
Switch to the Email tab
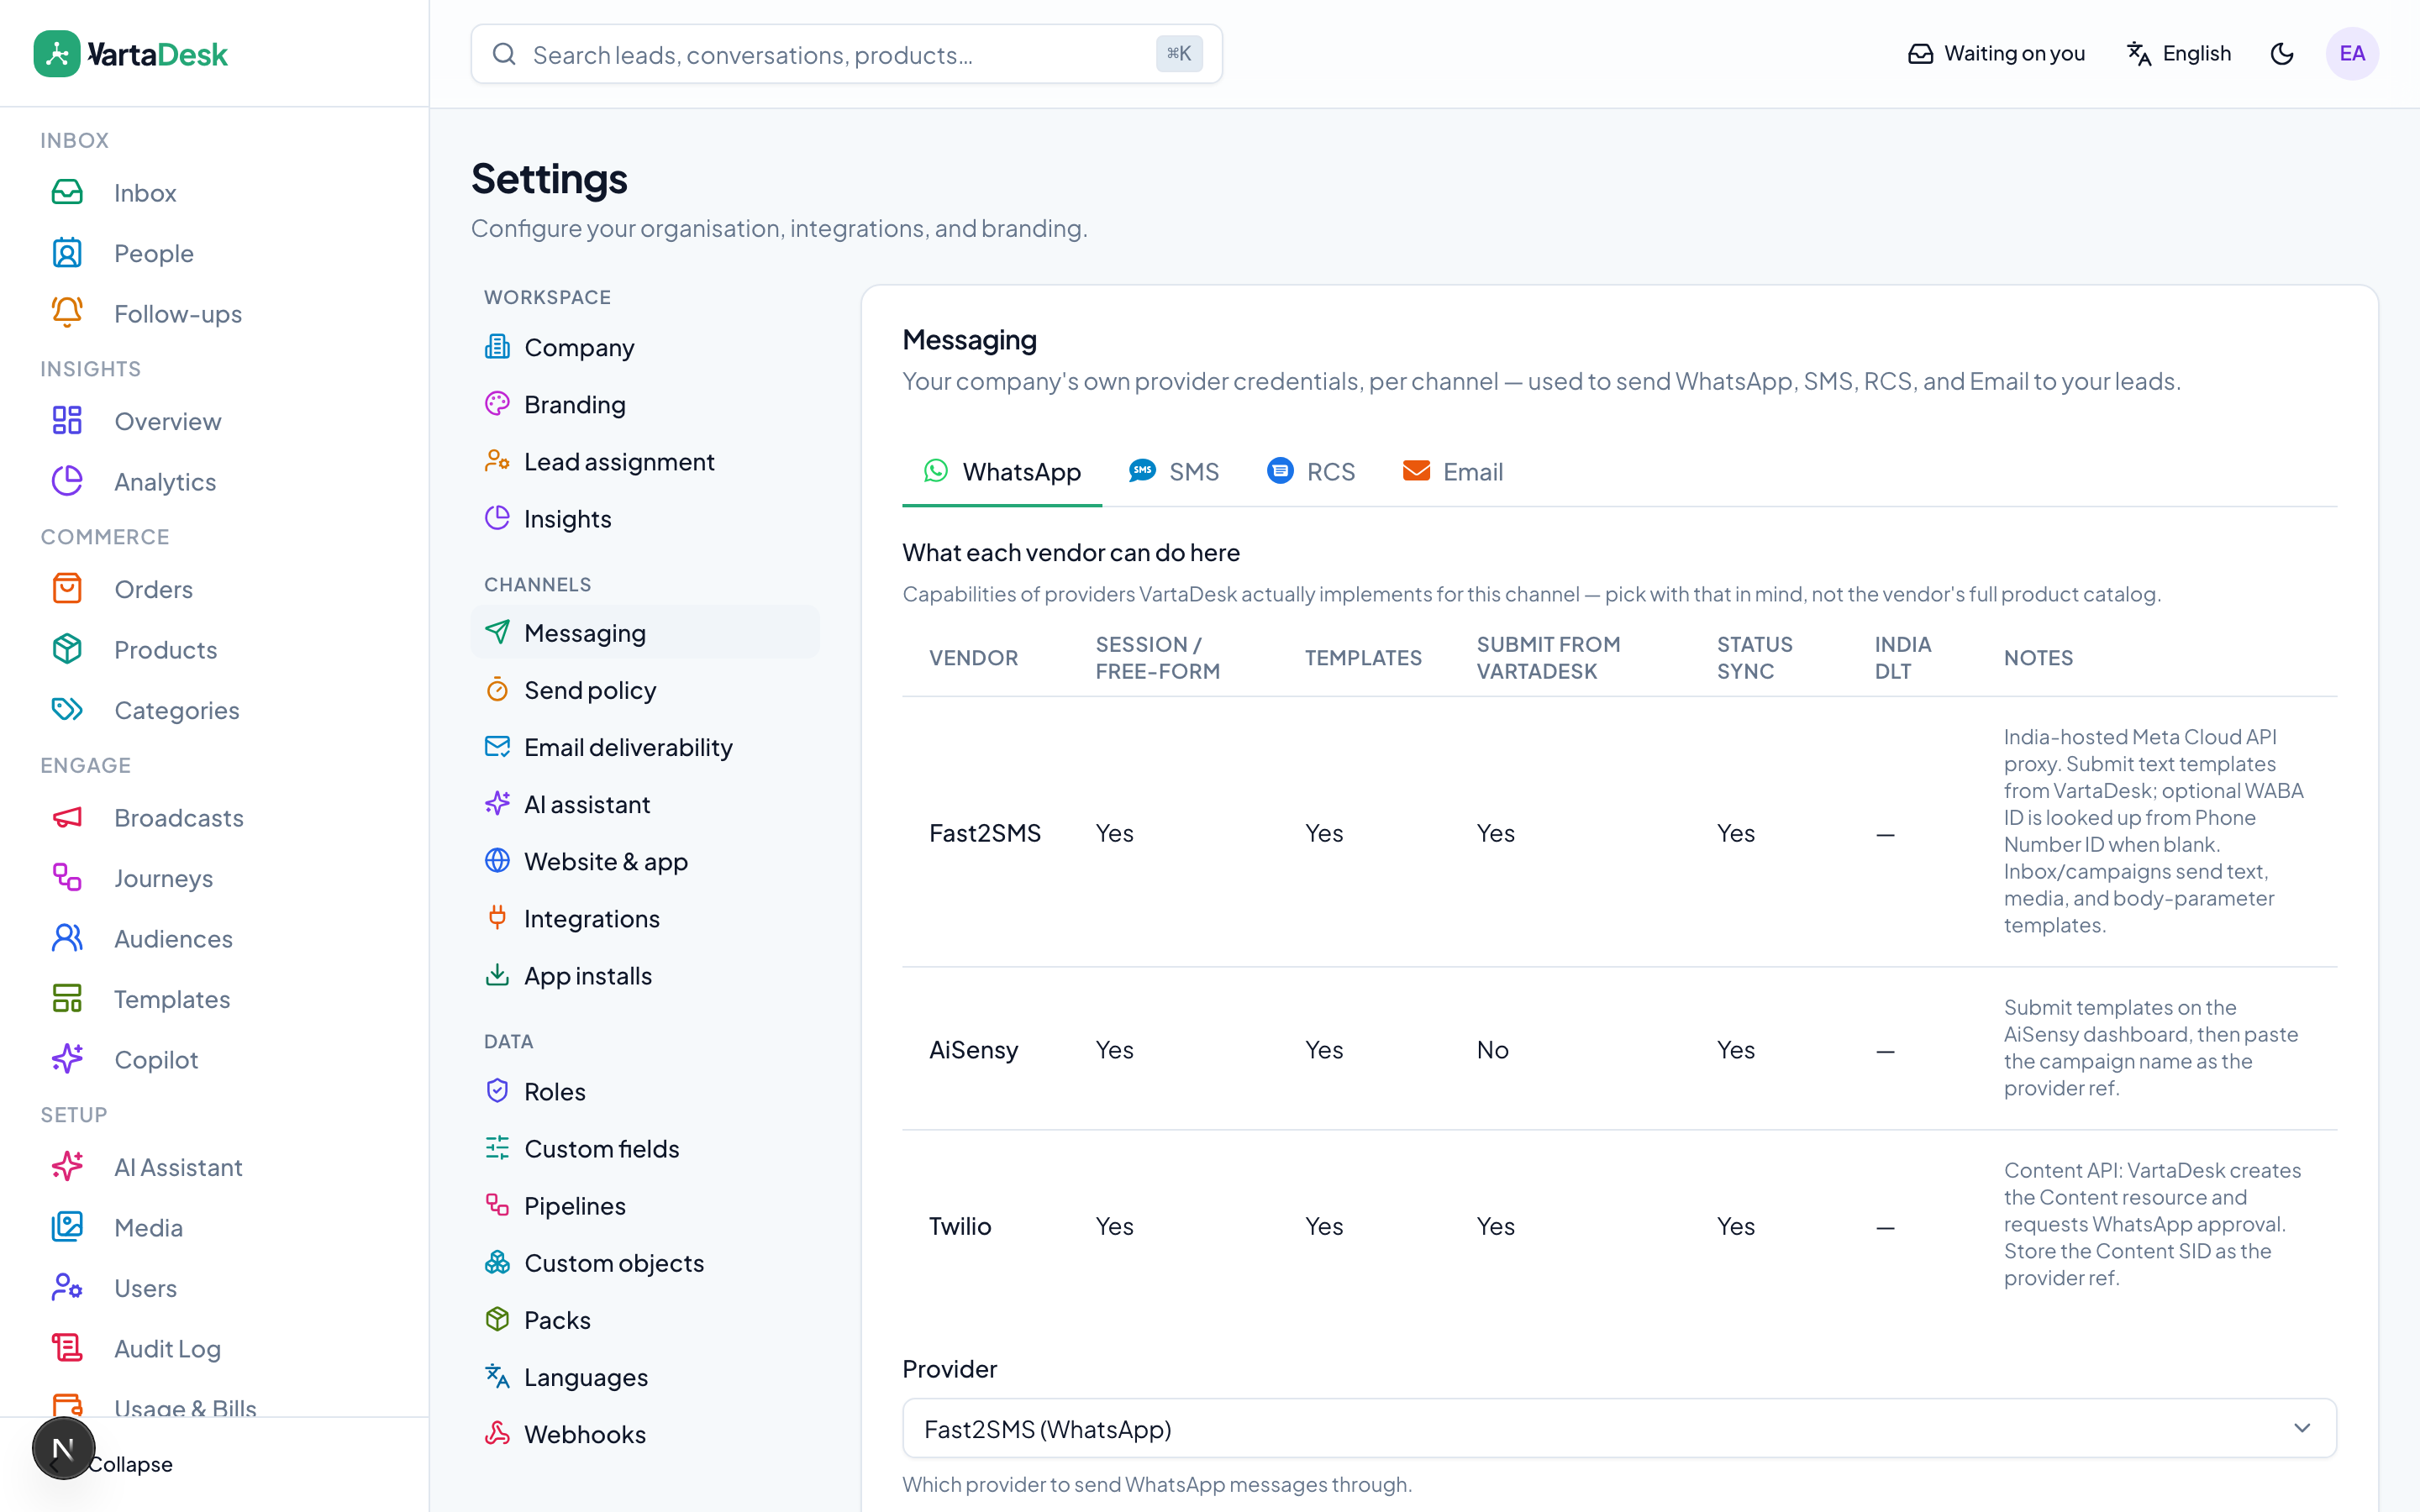pyautogui.click(x=1453, y=471)
